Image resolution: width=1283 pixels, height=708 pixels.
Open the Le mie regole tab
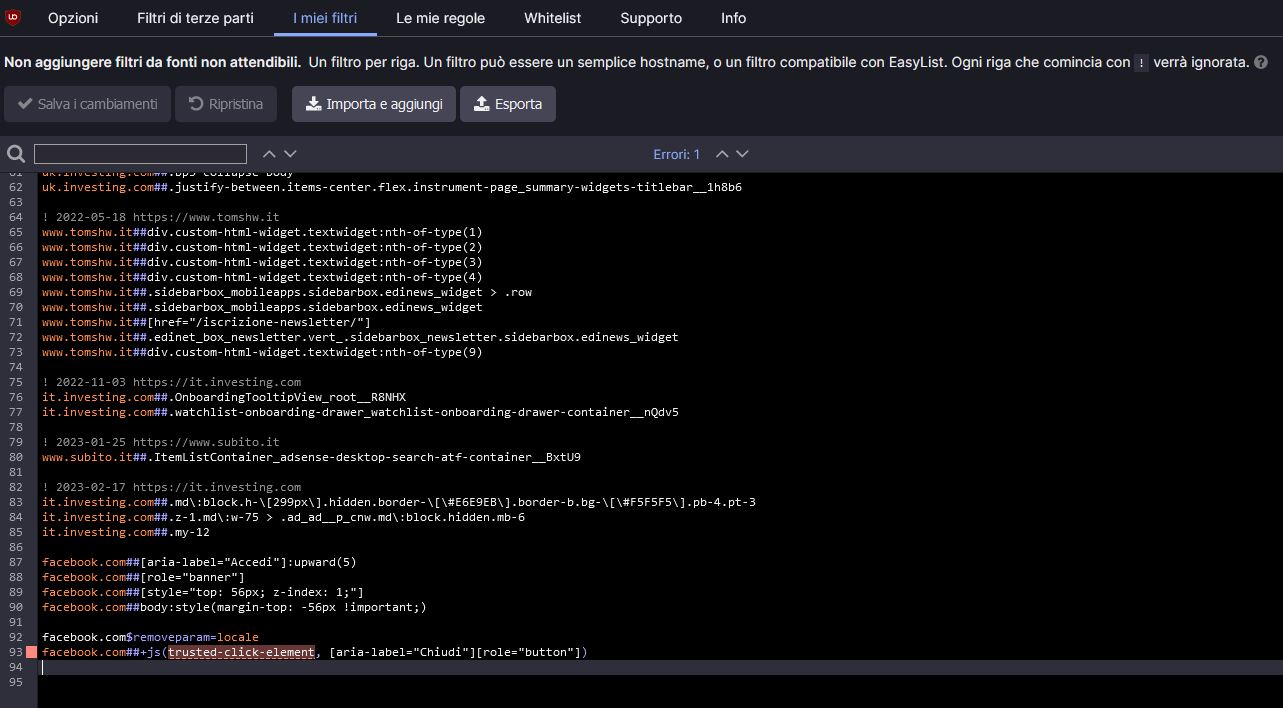440,18
